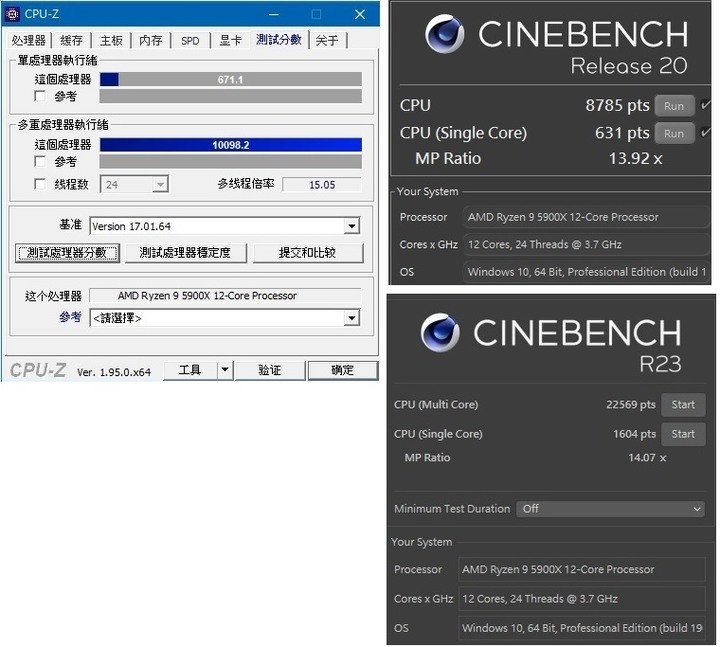720x647 pixels.
Task: Open the 參考 <請選擇> processor dropdown
Action: 225,318
